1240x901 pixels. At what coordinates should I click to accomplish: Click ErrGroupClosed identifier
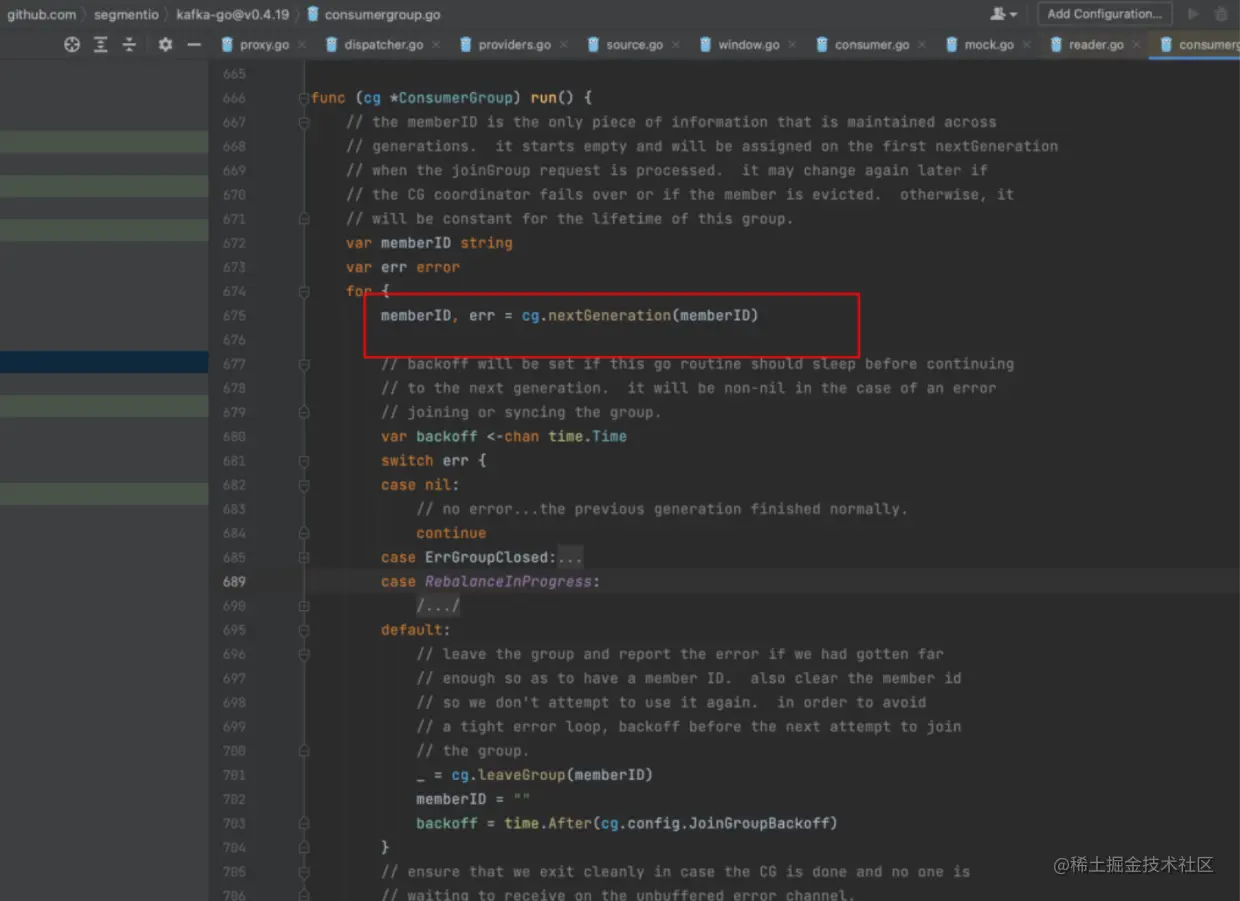pyautogui.click(x=487, y=557)
